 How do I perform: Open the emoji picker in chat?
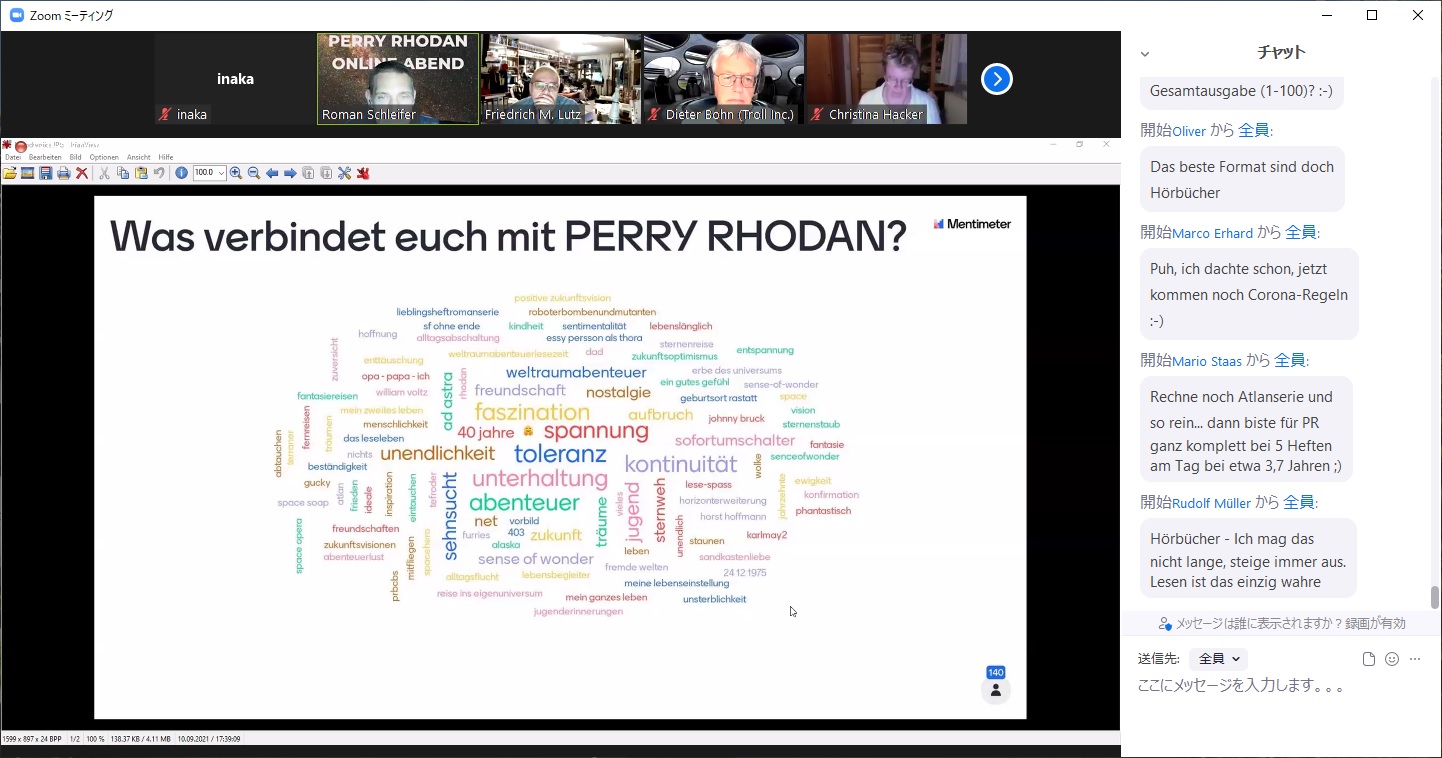[x=1391, y=659]
